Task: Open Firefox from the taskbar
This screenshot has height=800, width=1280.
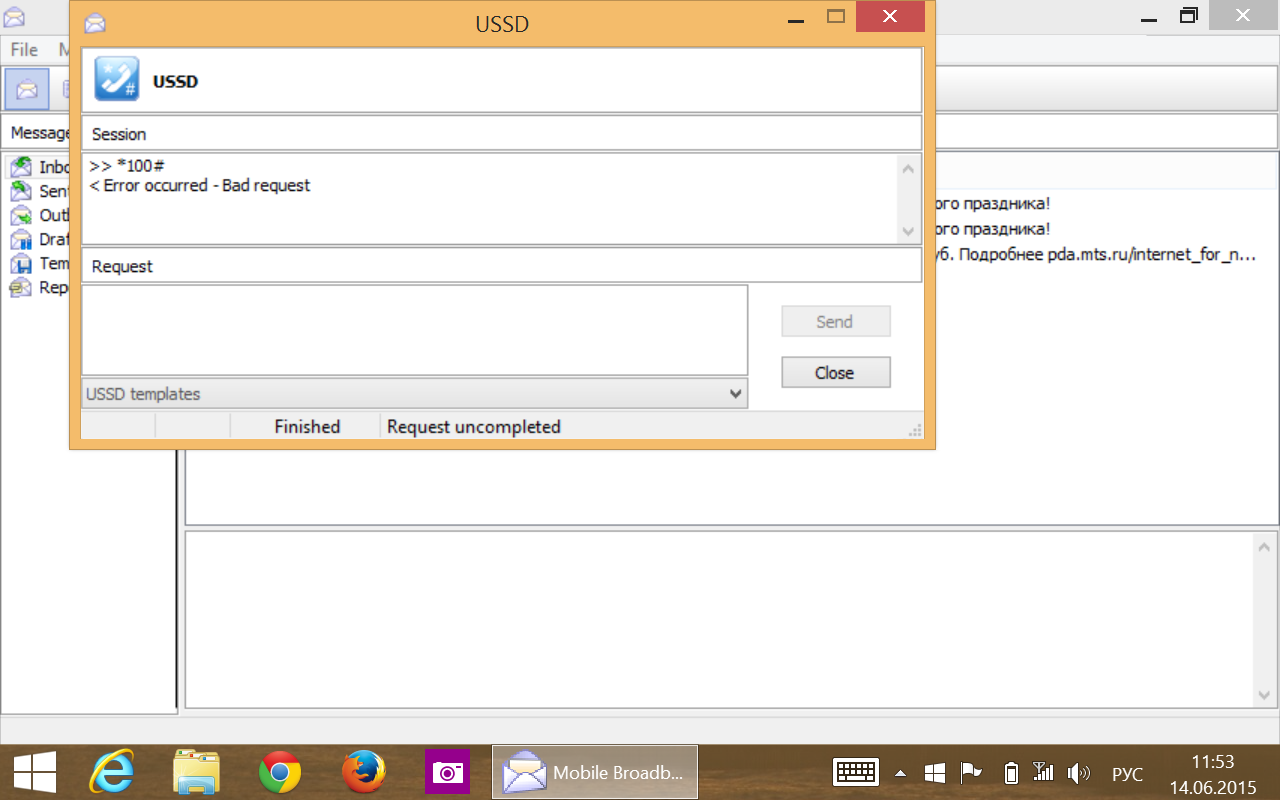Action: [x=363, y=772]
